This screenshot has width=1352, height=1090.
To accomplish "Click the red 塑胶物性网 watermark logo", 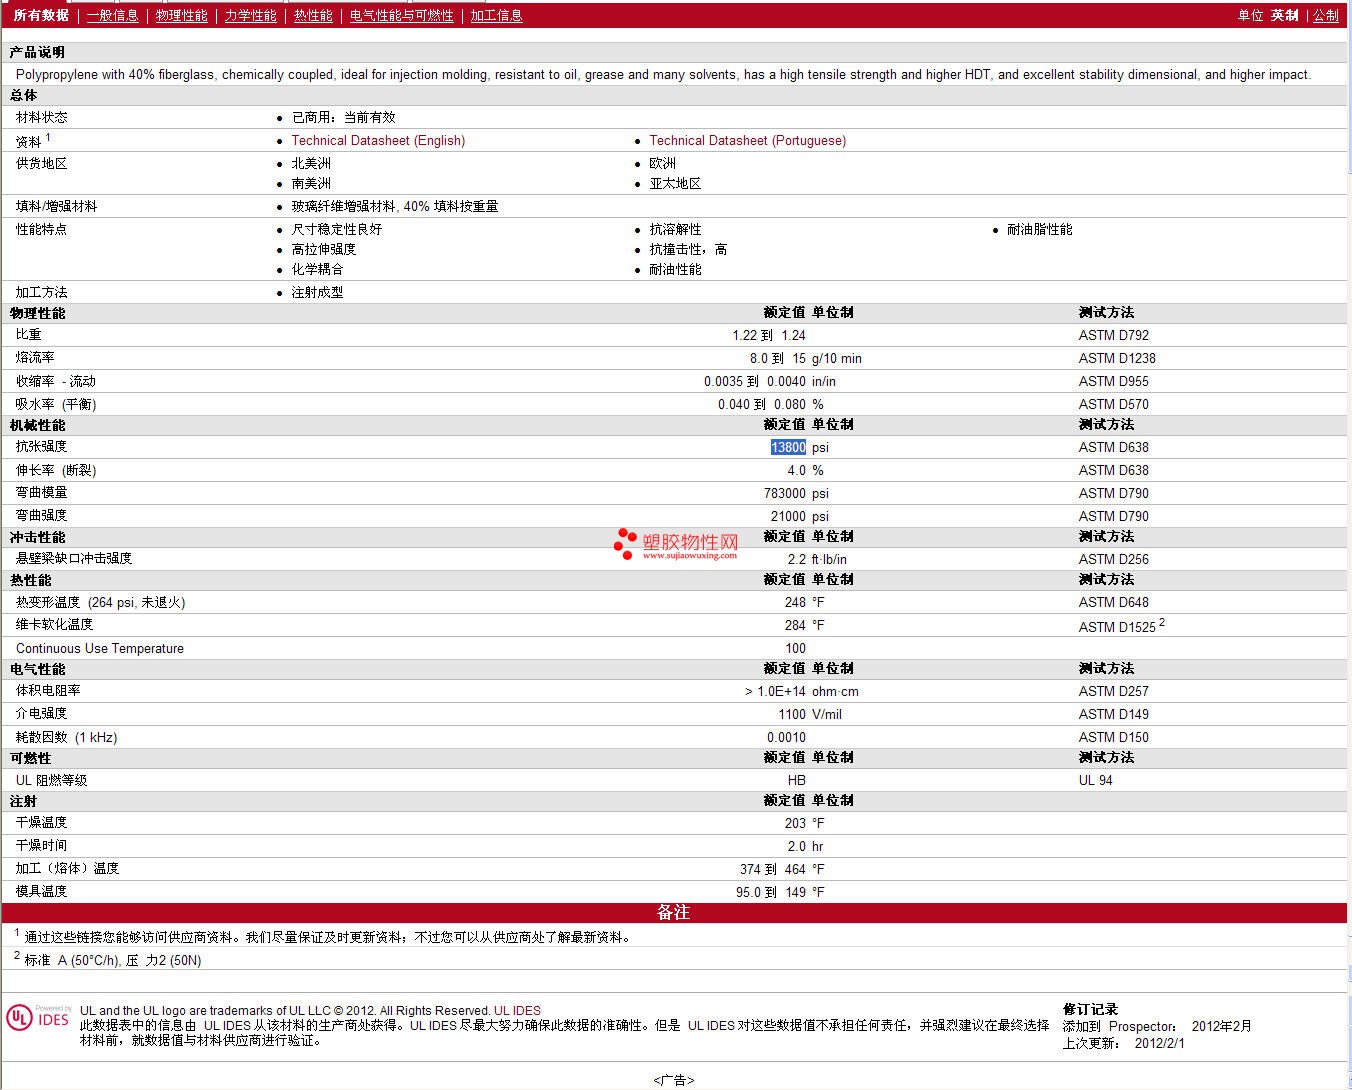I will tap(676, 544).
